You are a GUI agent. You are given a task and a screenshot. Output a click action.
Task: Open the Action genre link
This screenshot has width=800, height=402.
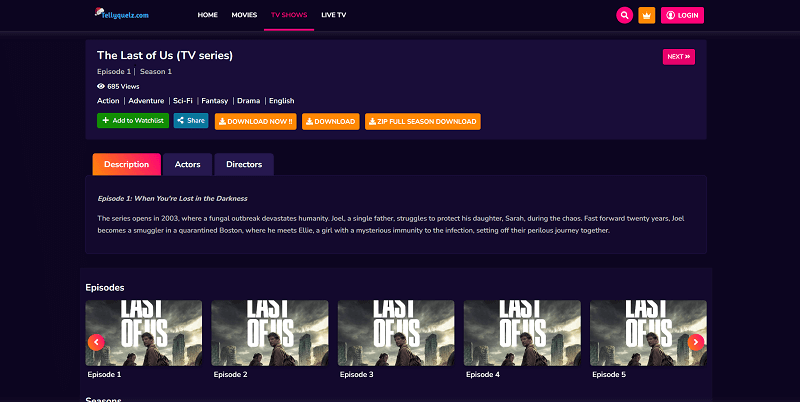click(x=108, y=100)
